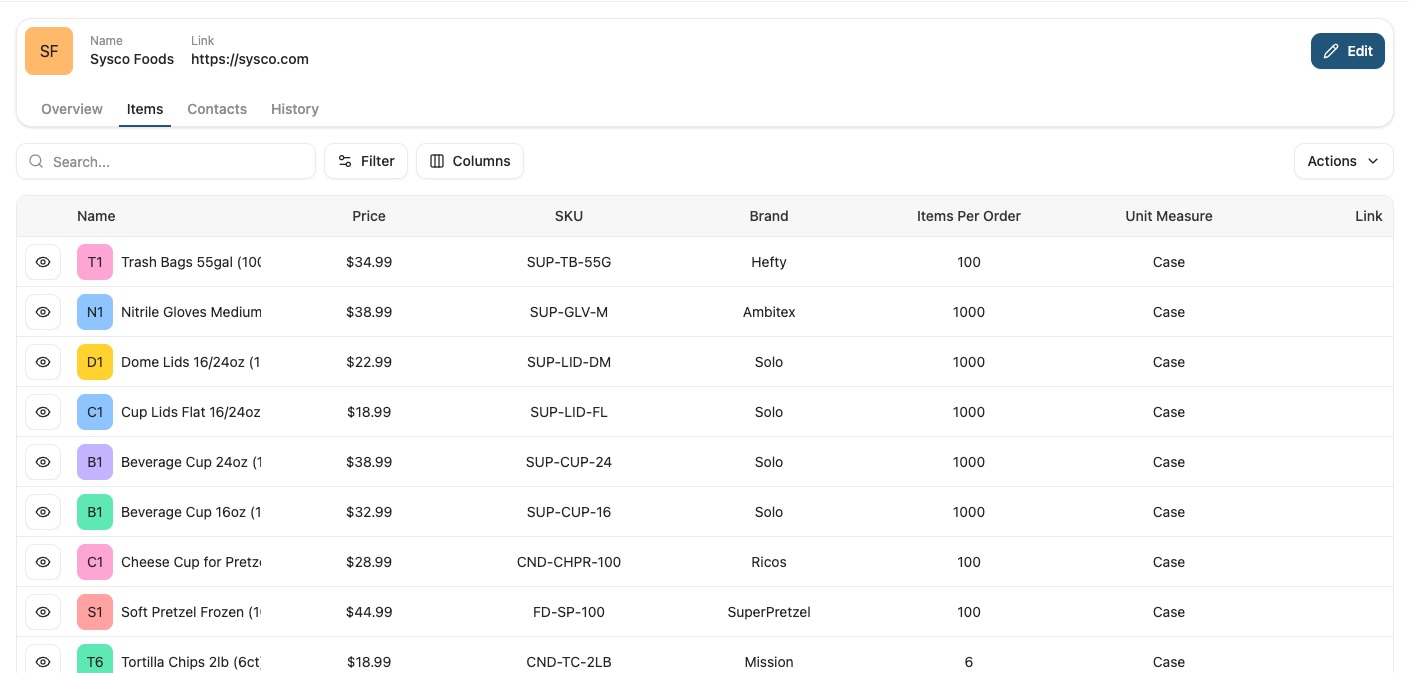Click the SUP-TB-55G SKU cell
Screen dimensions: 1409x673
tap(569, 262)
